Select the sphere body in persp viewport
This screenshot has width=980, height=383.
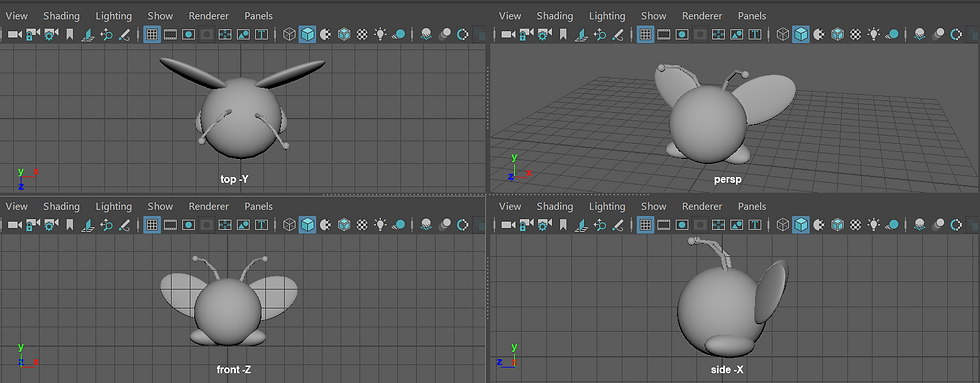tap(708, 124)
